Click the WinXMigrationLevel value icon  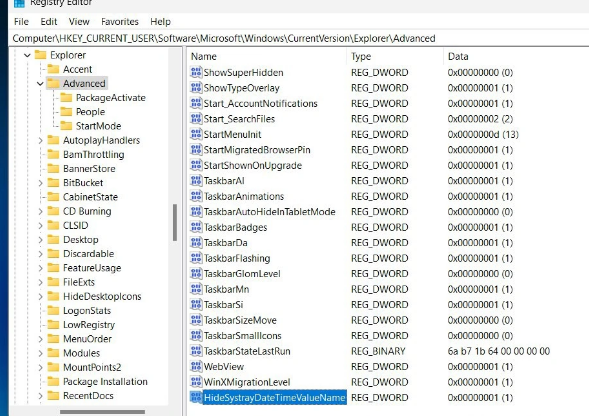[x=196, y=382]
